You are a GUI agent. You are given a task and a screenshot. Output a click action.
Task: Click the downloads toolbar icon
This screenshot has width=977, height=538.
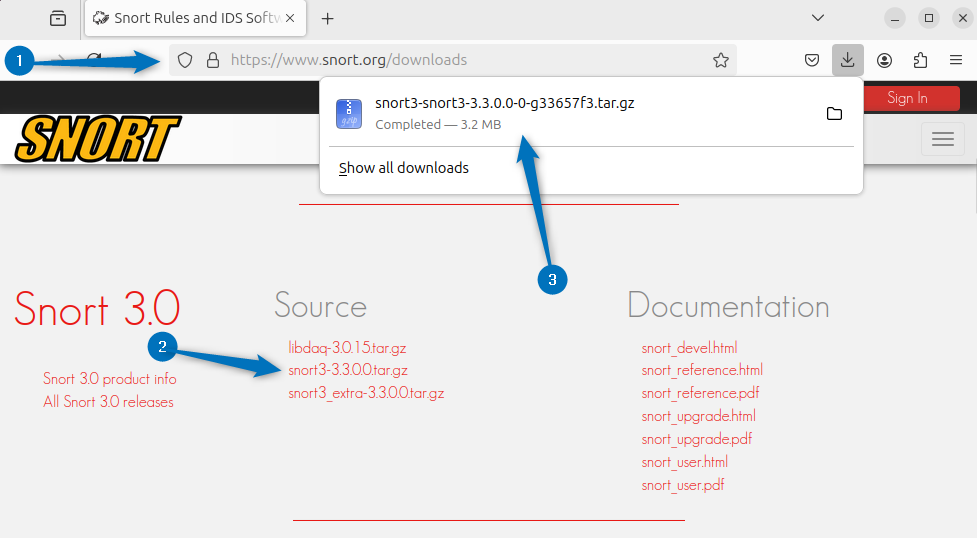pos(847,60)
